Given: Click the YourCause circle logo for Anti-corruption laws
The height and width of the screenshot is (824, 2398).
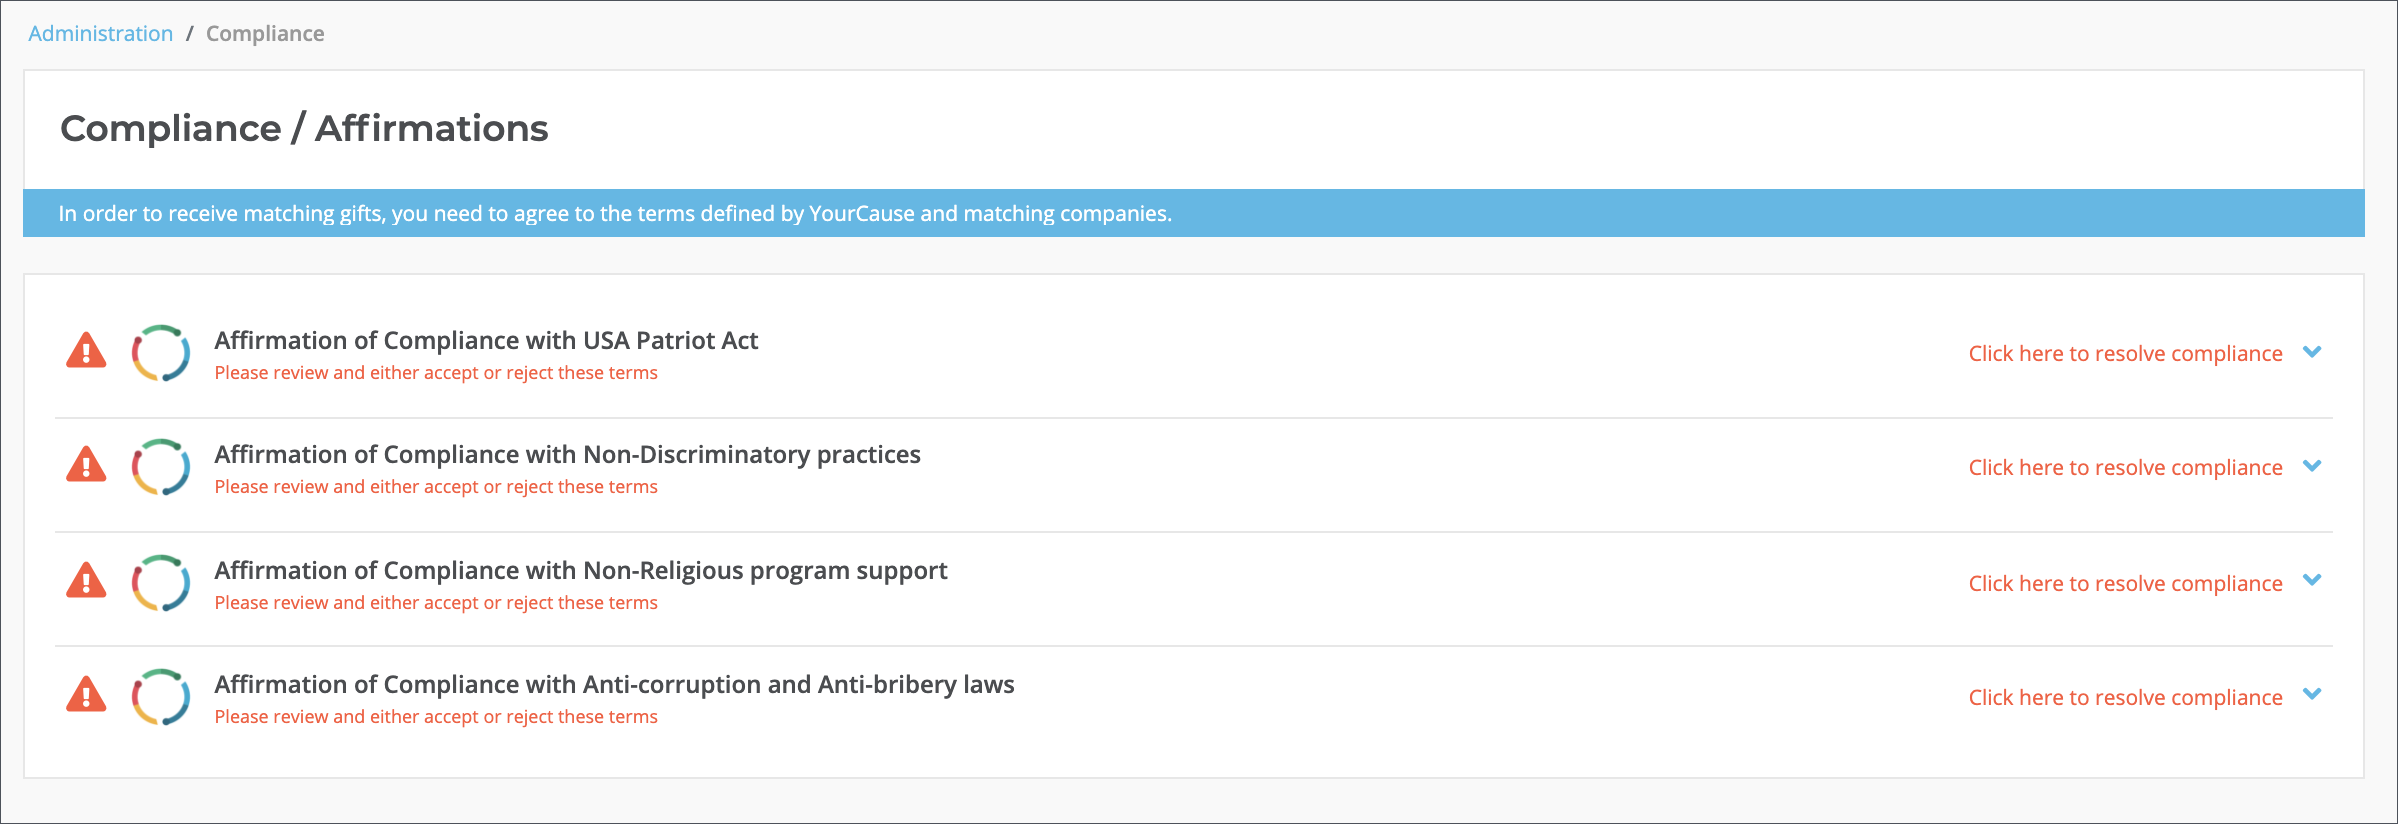Looking at the screenshot, I should click(x=161, y=697).
